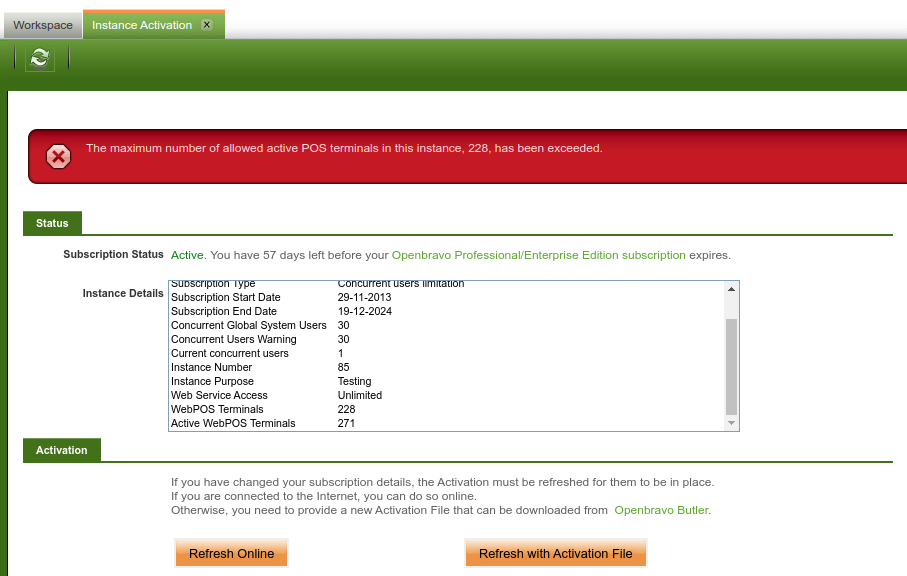Image resolution: width=907 pixels, height=576 pixels.
Task: Click the Refresh Online button
Action: point(231,553)
